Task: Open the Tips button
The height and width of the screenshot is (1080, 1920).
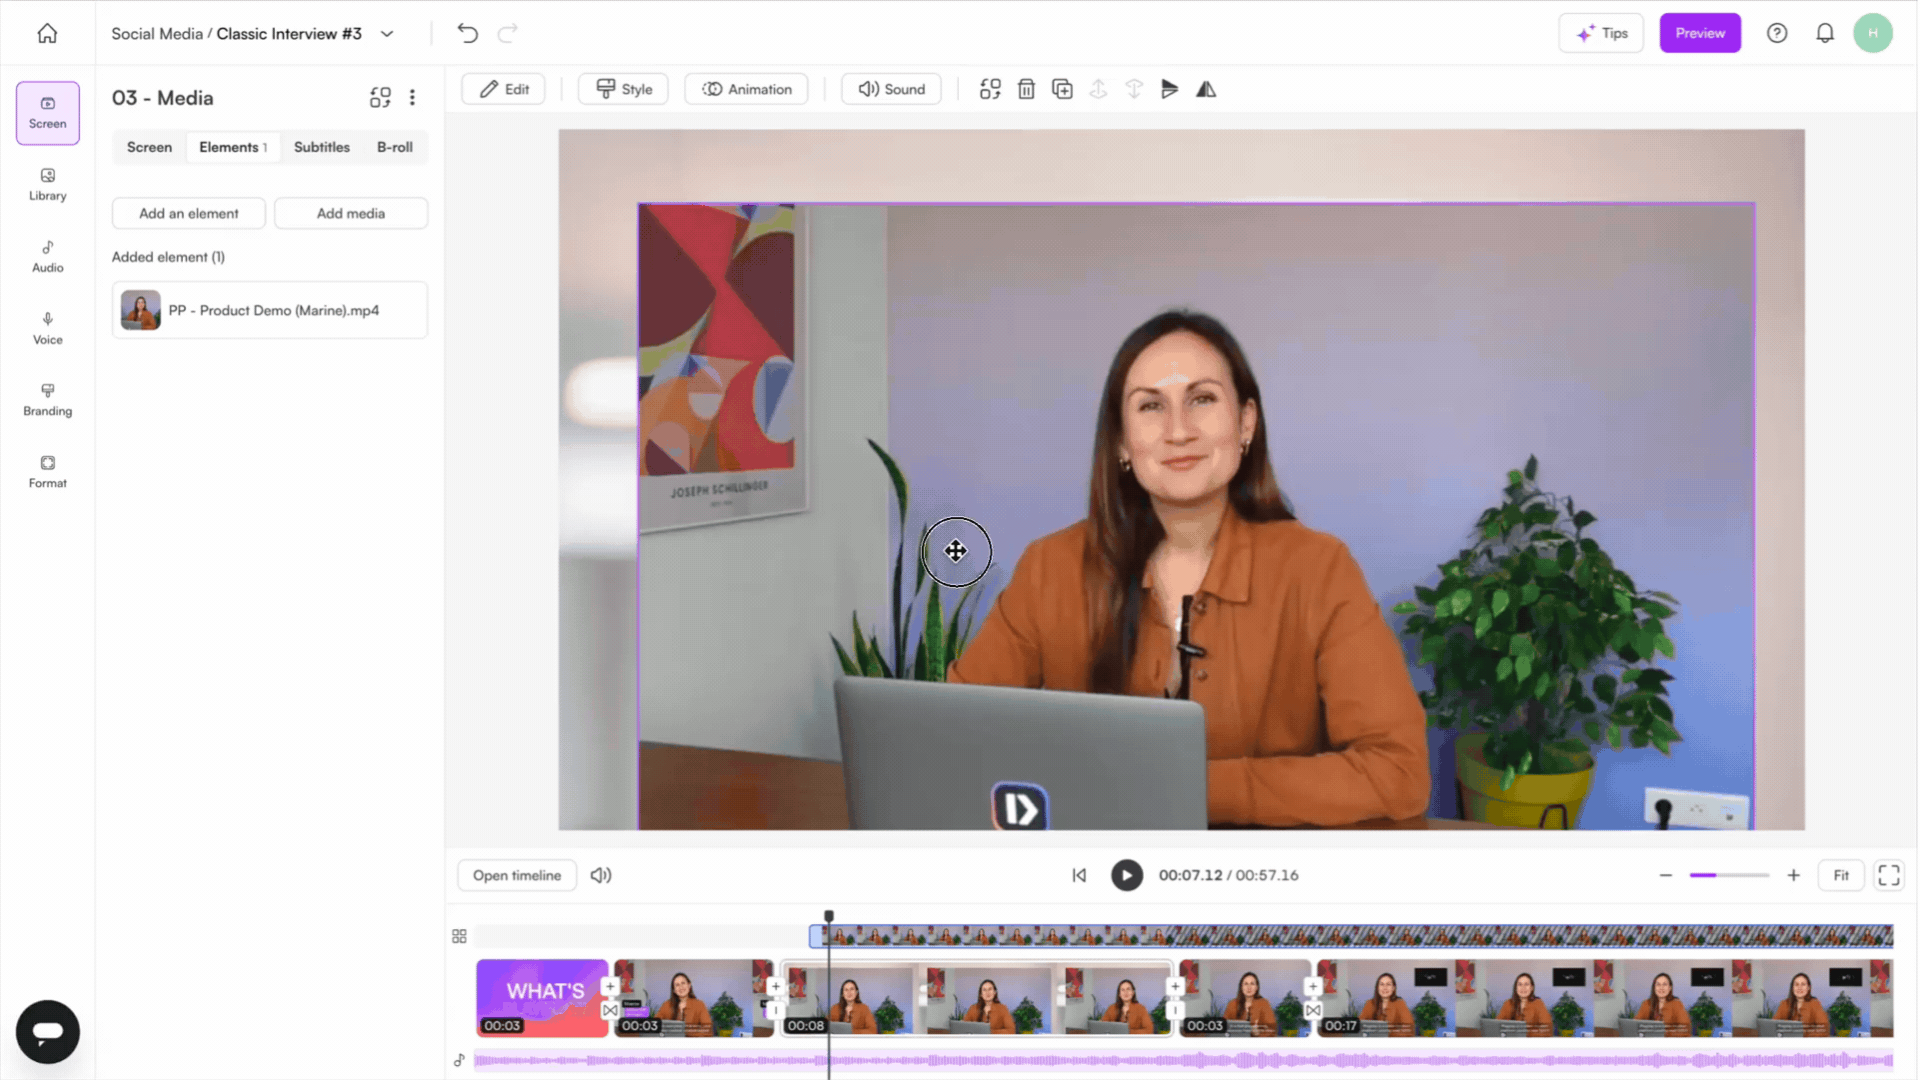Action: 1601,33
